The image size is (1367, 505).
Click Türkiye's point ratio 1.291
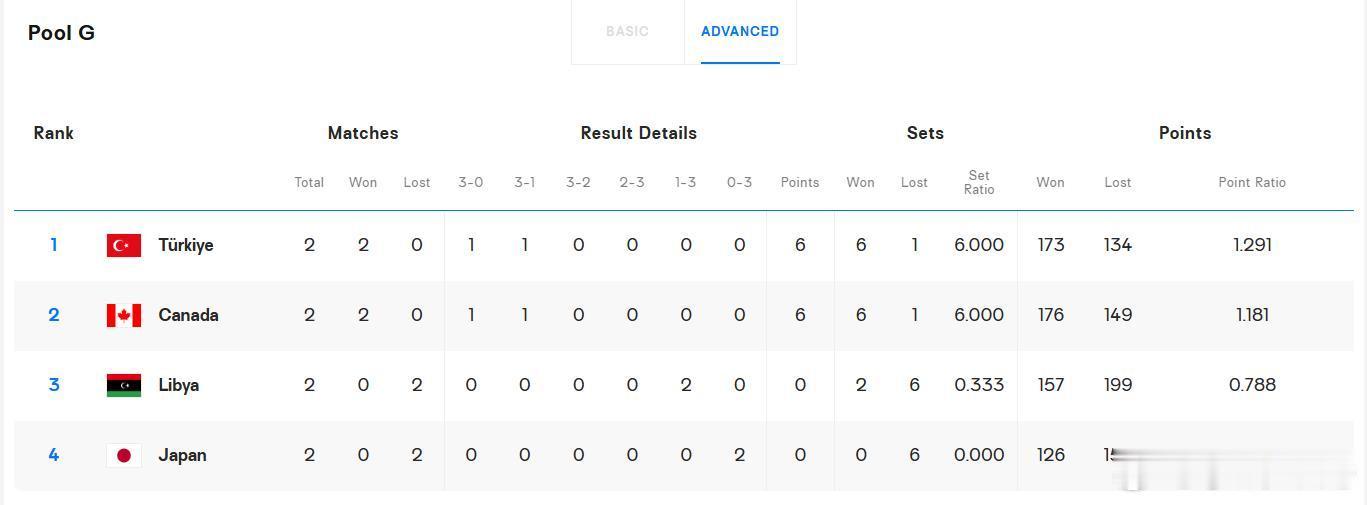pyautogui.click(x=1252, y=245)
